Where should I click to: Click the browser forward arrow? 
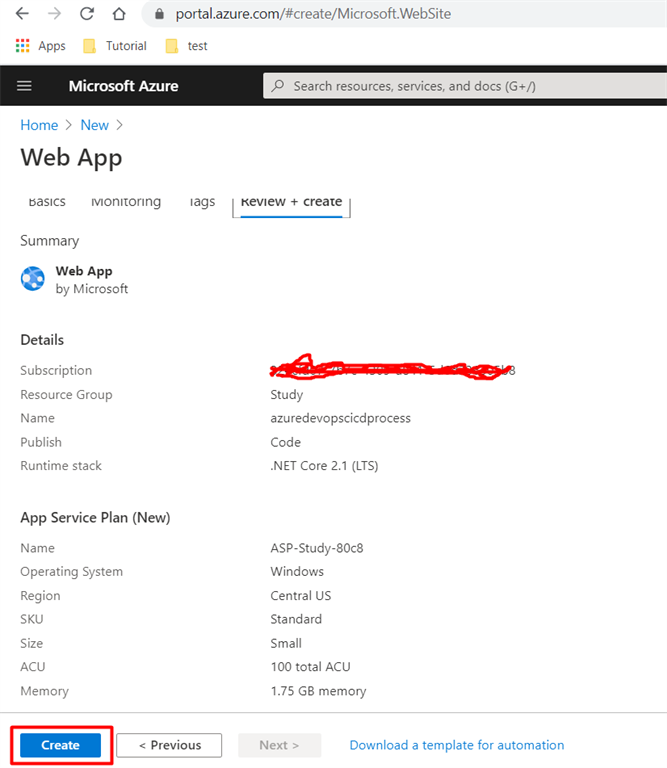pyautogui.click(x=54, y=14)
